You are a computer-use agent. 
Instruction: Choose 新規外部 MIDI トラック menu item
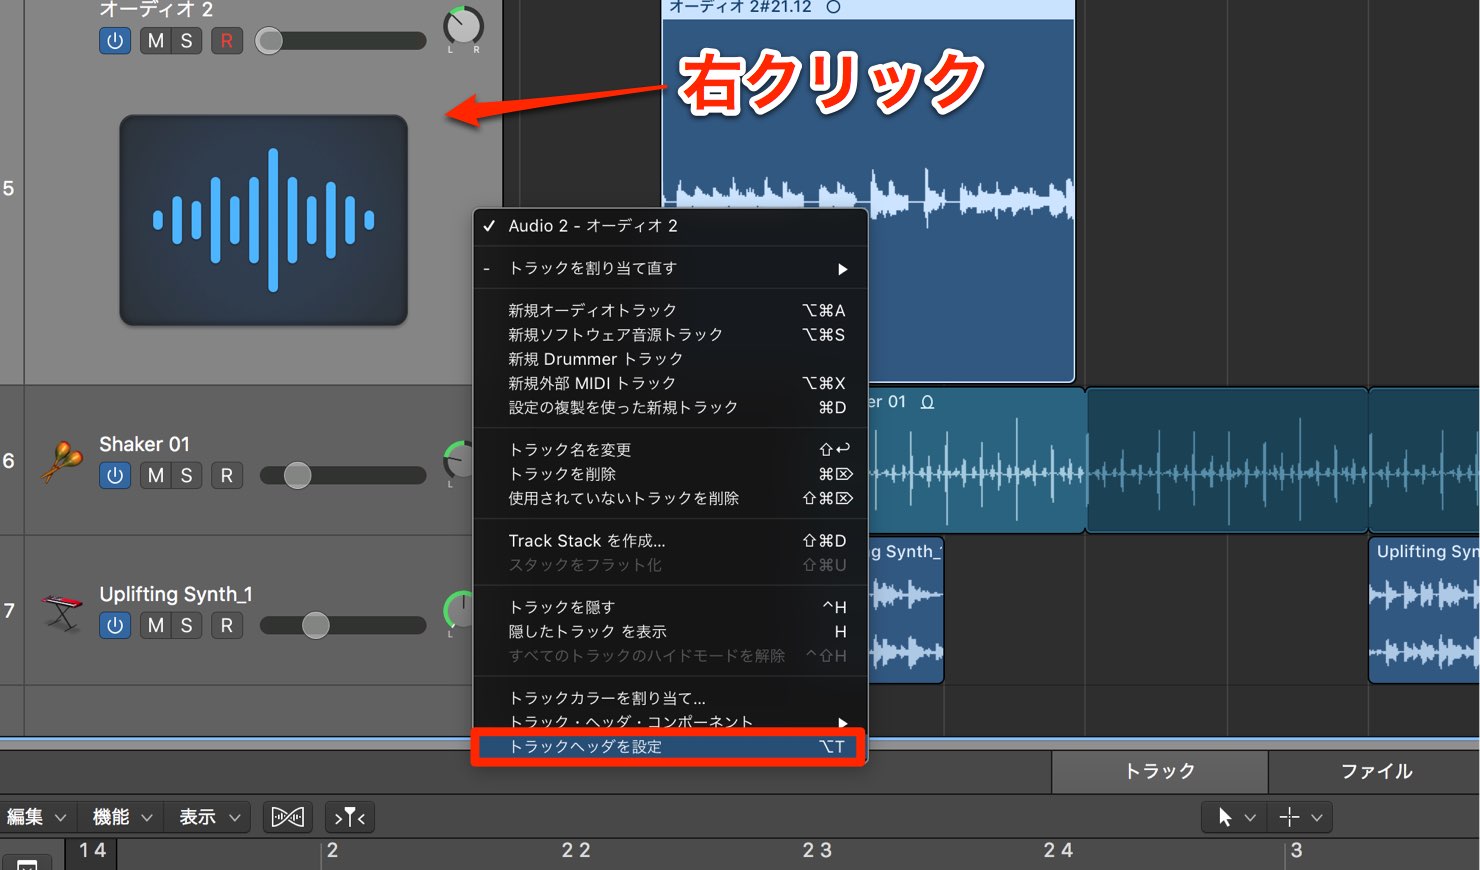[669, 383]
